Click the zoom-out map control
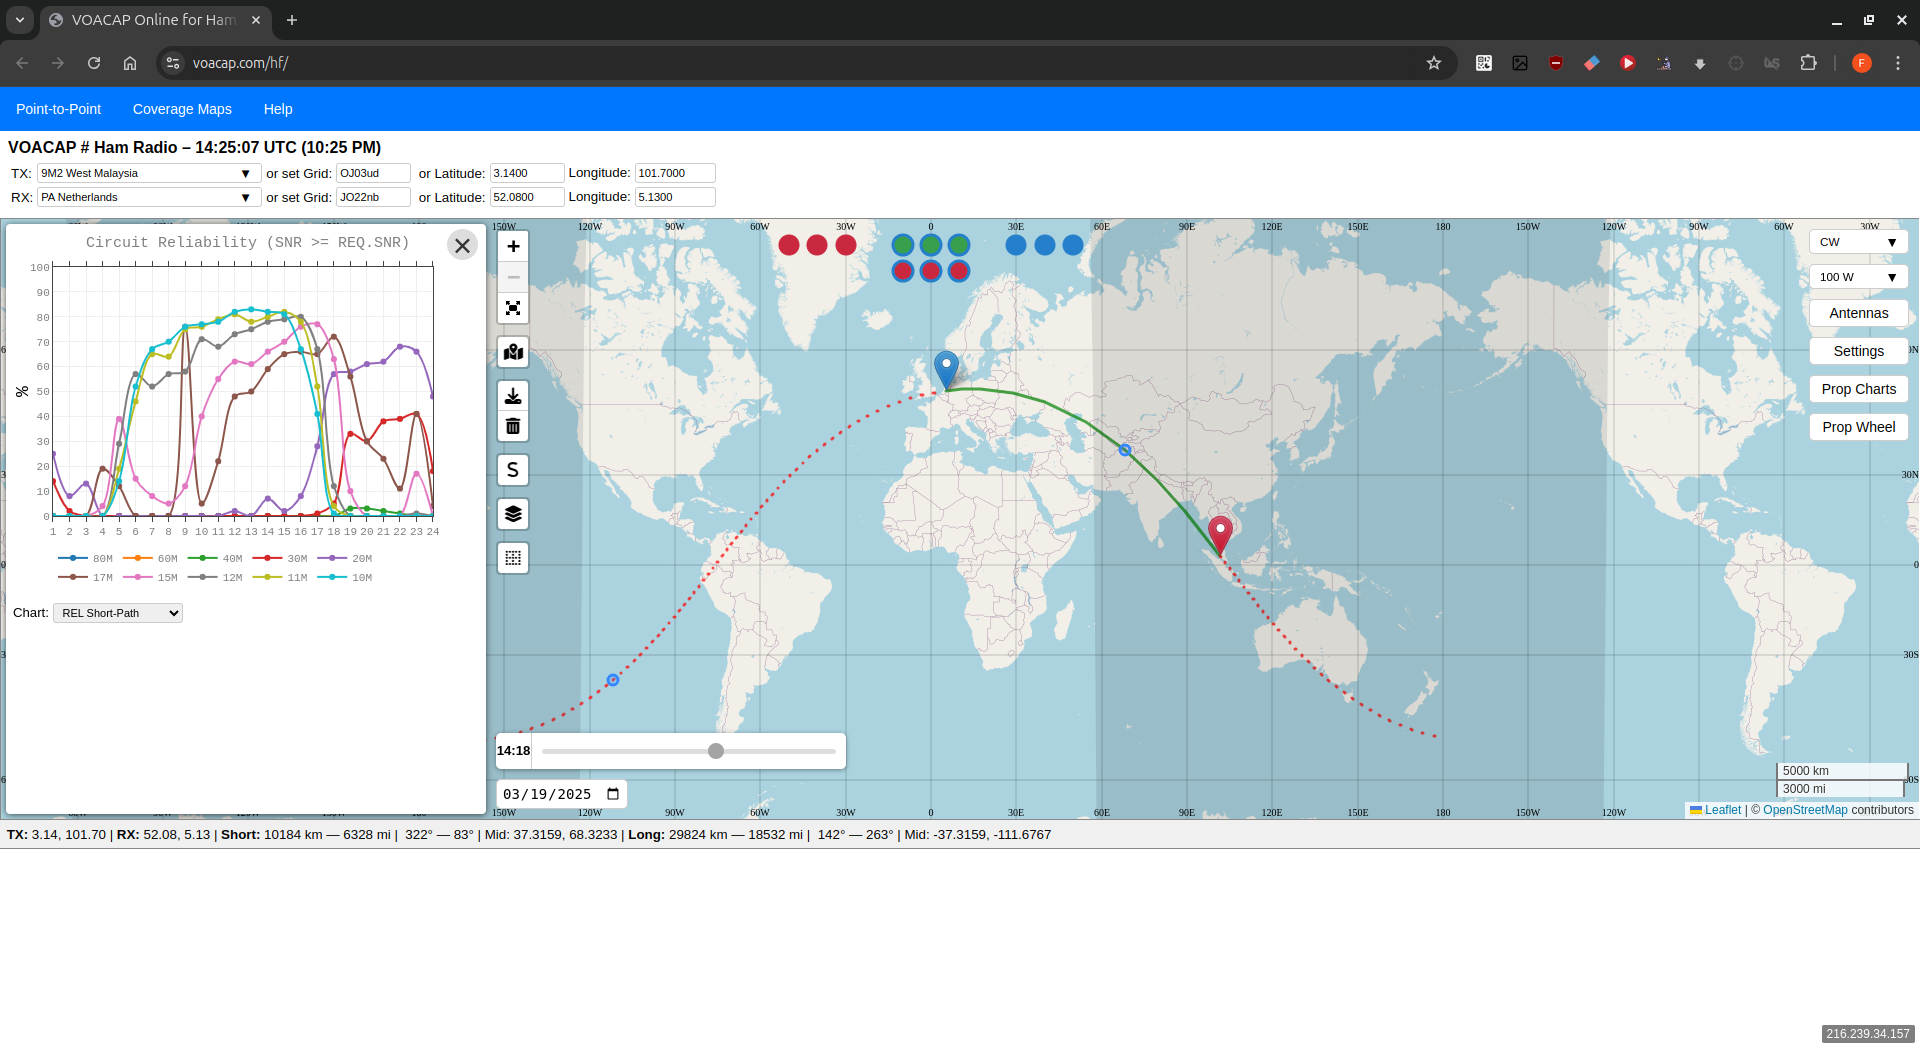 [x=512, y=276]
